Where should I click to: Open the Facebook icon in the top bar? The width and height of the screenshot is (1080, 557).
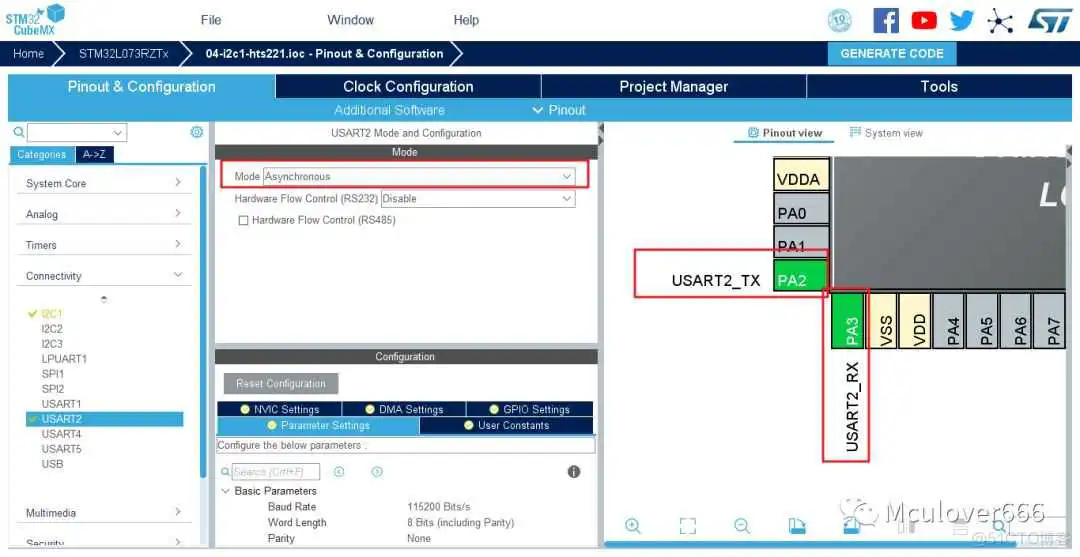(886, 20)
